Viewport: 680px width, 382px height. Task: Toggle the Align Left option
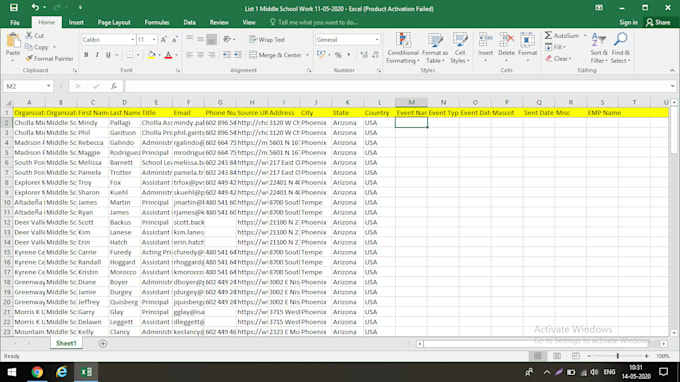pos(189,55)
